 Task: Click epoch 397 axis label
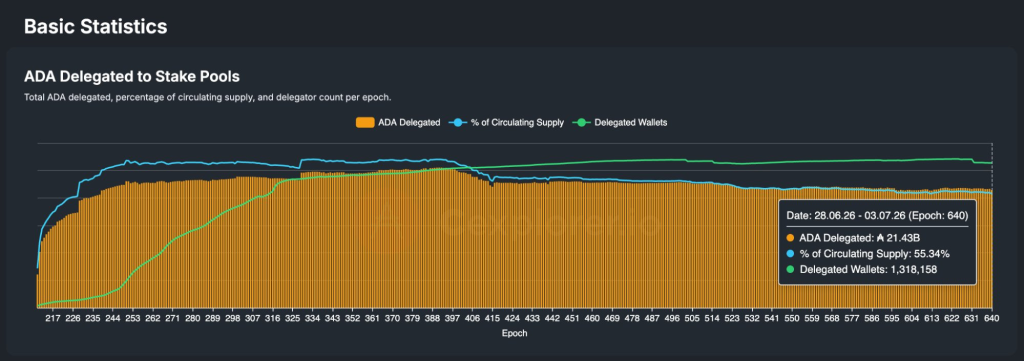click(452, 319)
